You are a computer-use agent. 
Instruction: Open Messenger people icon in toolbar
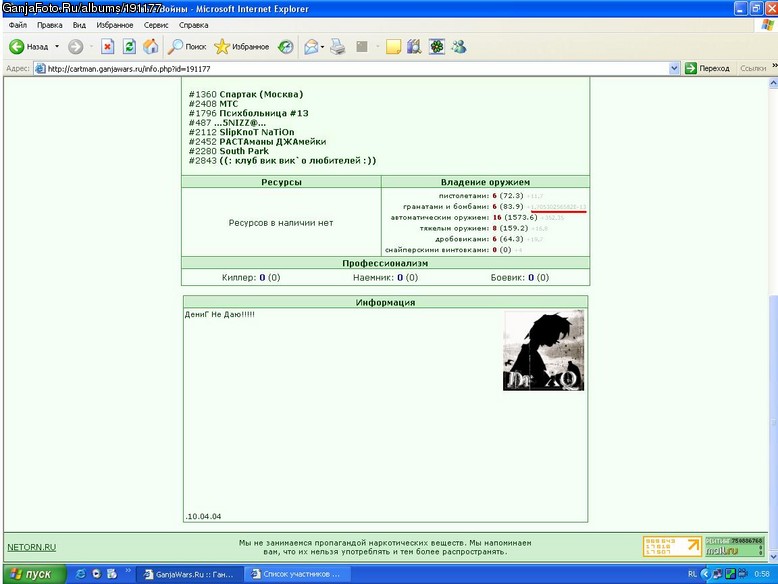click(x=459, y=47)
